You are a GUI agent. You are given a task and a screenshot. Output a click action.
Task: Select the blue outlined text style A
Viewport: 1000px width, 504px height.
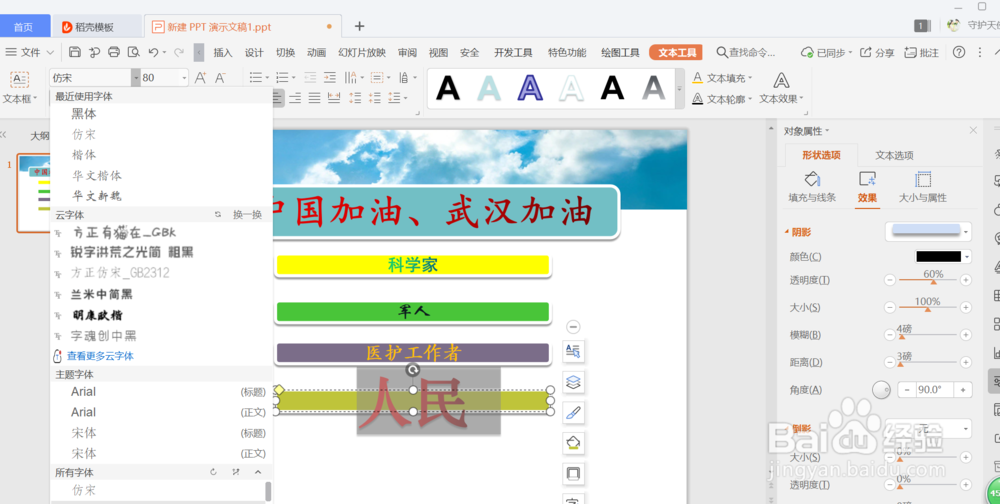point(530,88)
